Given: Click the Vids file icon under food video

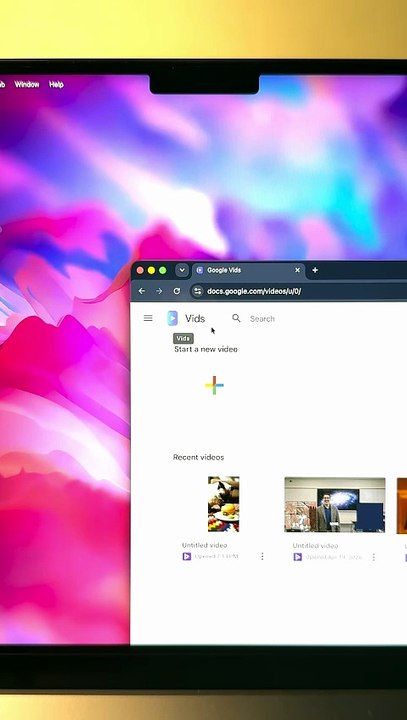Looking at the screenshot, I should pos(187,557).
